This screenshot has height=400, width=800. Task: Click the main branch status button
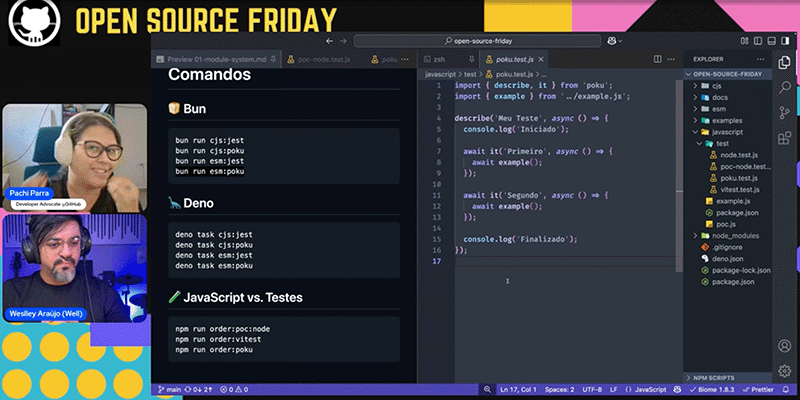(x=169, y=389)
